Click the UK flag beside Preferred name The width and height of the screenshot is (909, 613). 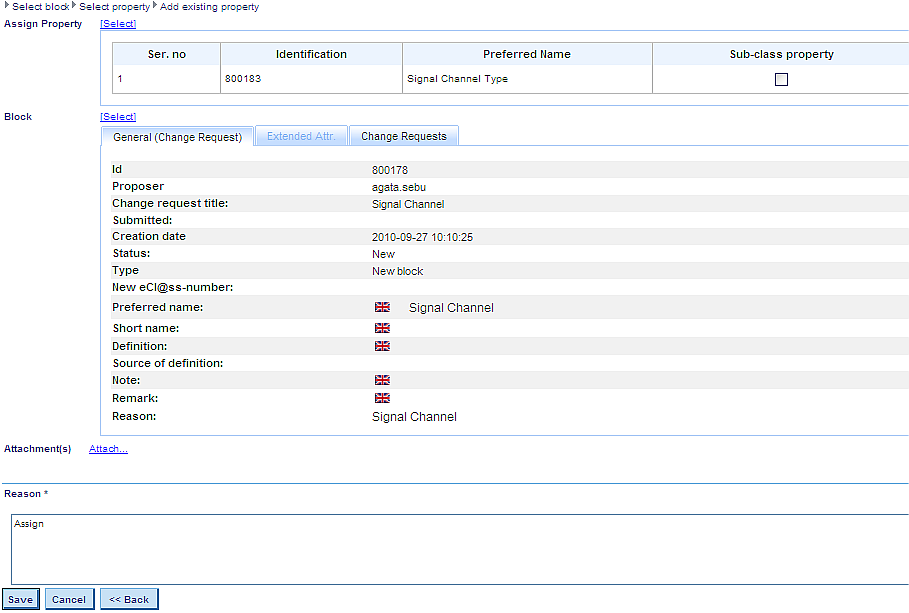pyautogui.click(x=382, y=308)
